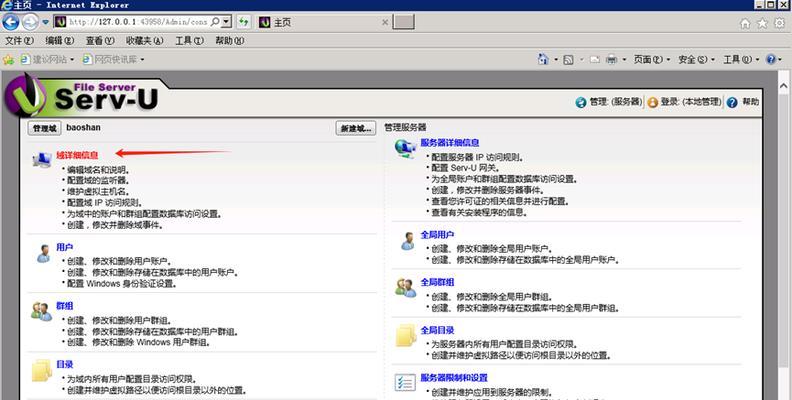Click the domain 群组 people icon

[41, 312]
